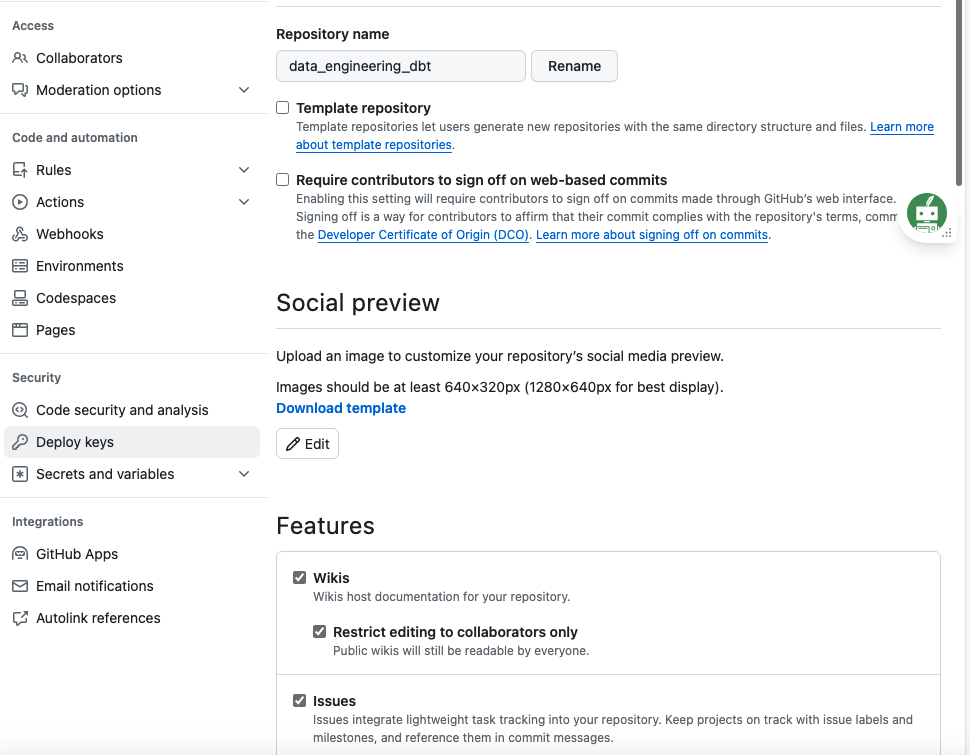
Task: Disable the Issues feature checkbox
Action: point(299,701)
